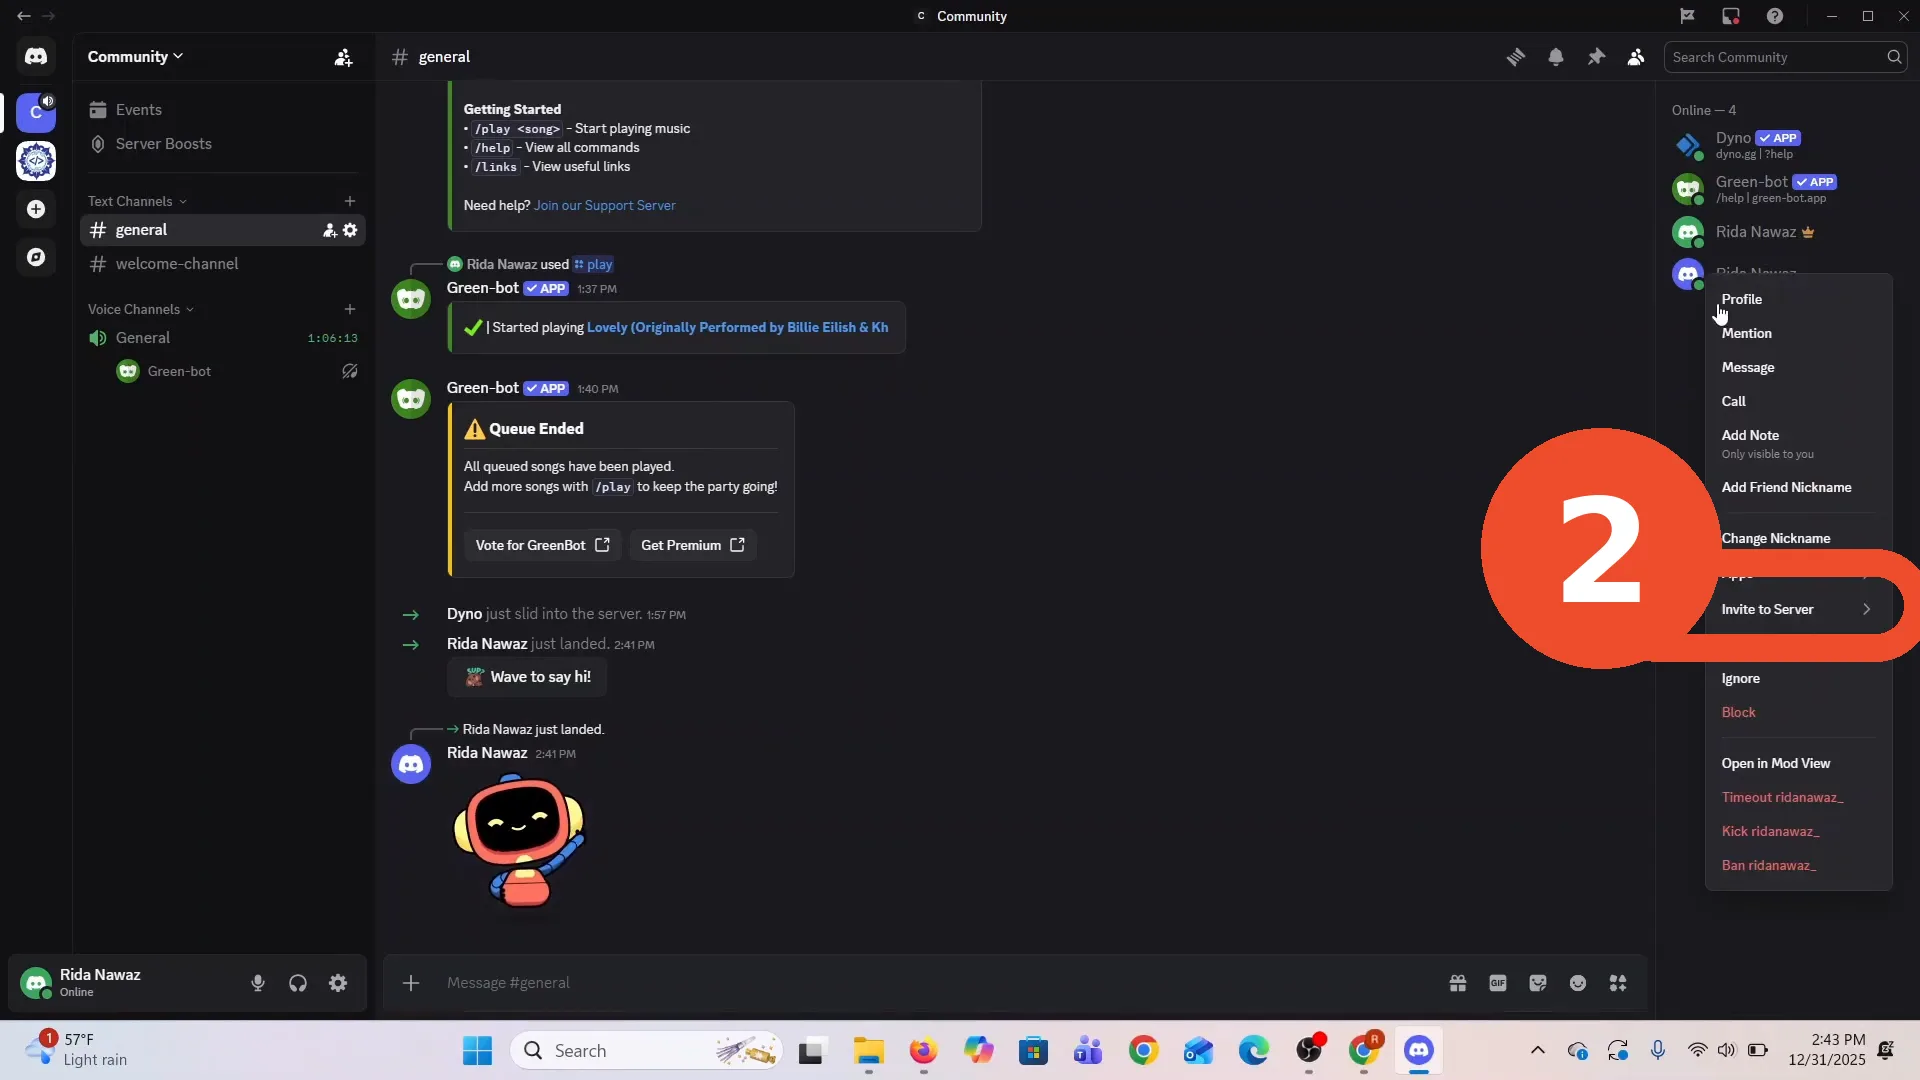Choose Mention from the context menu

1798,333
